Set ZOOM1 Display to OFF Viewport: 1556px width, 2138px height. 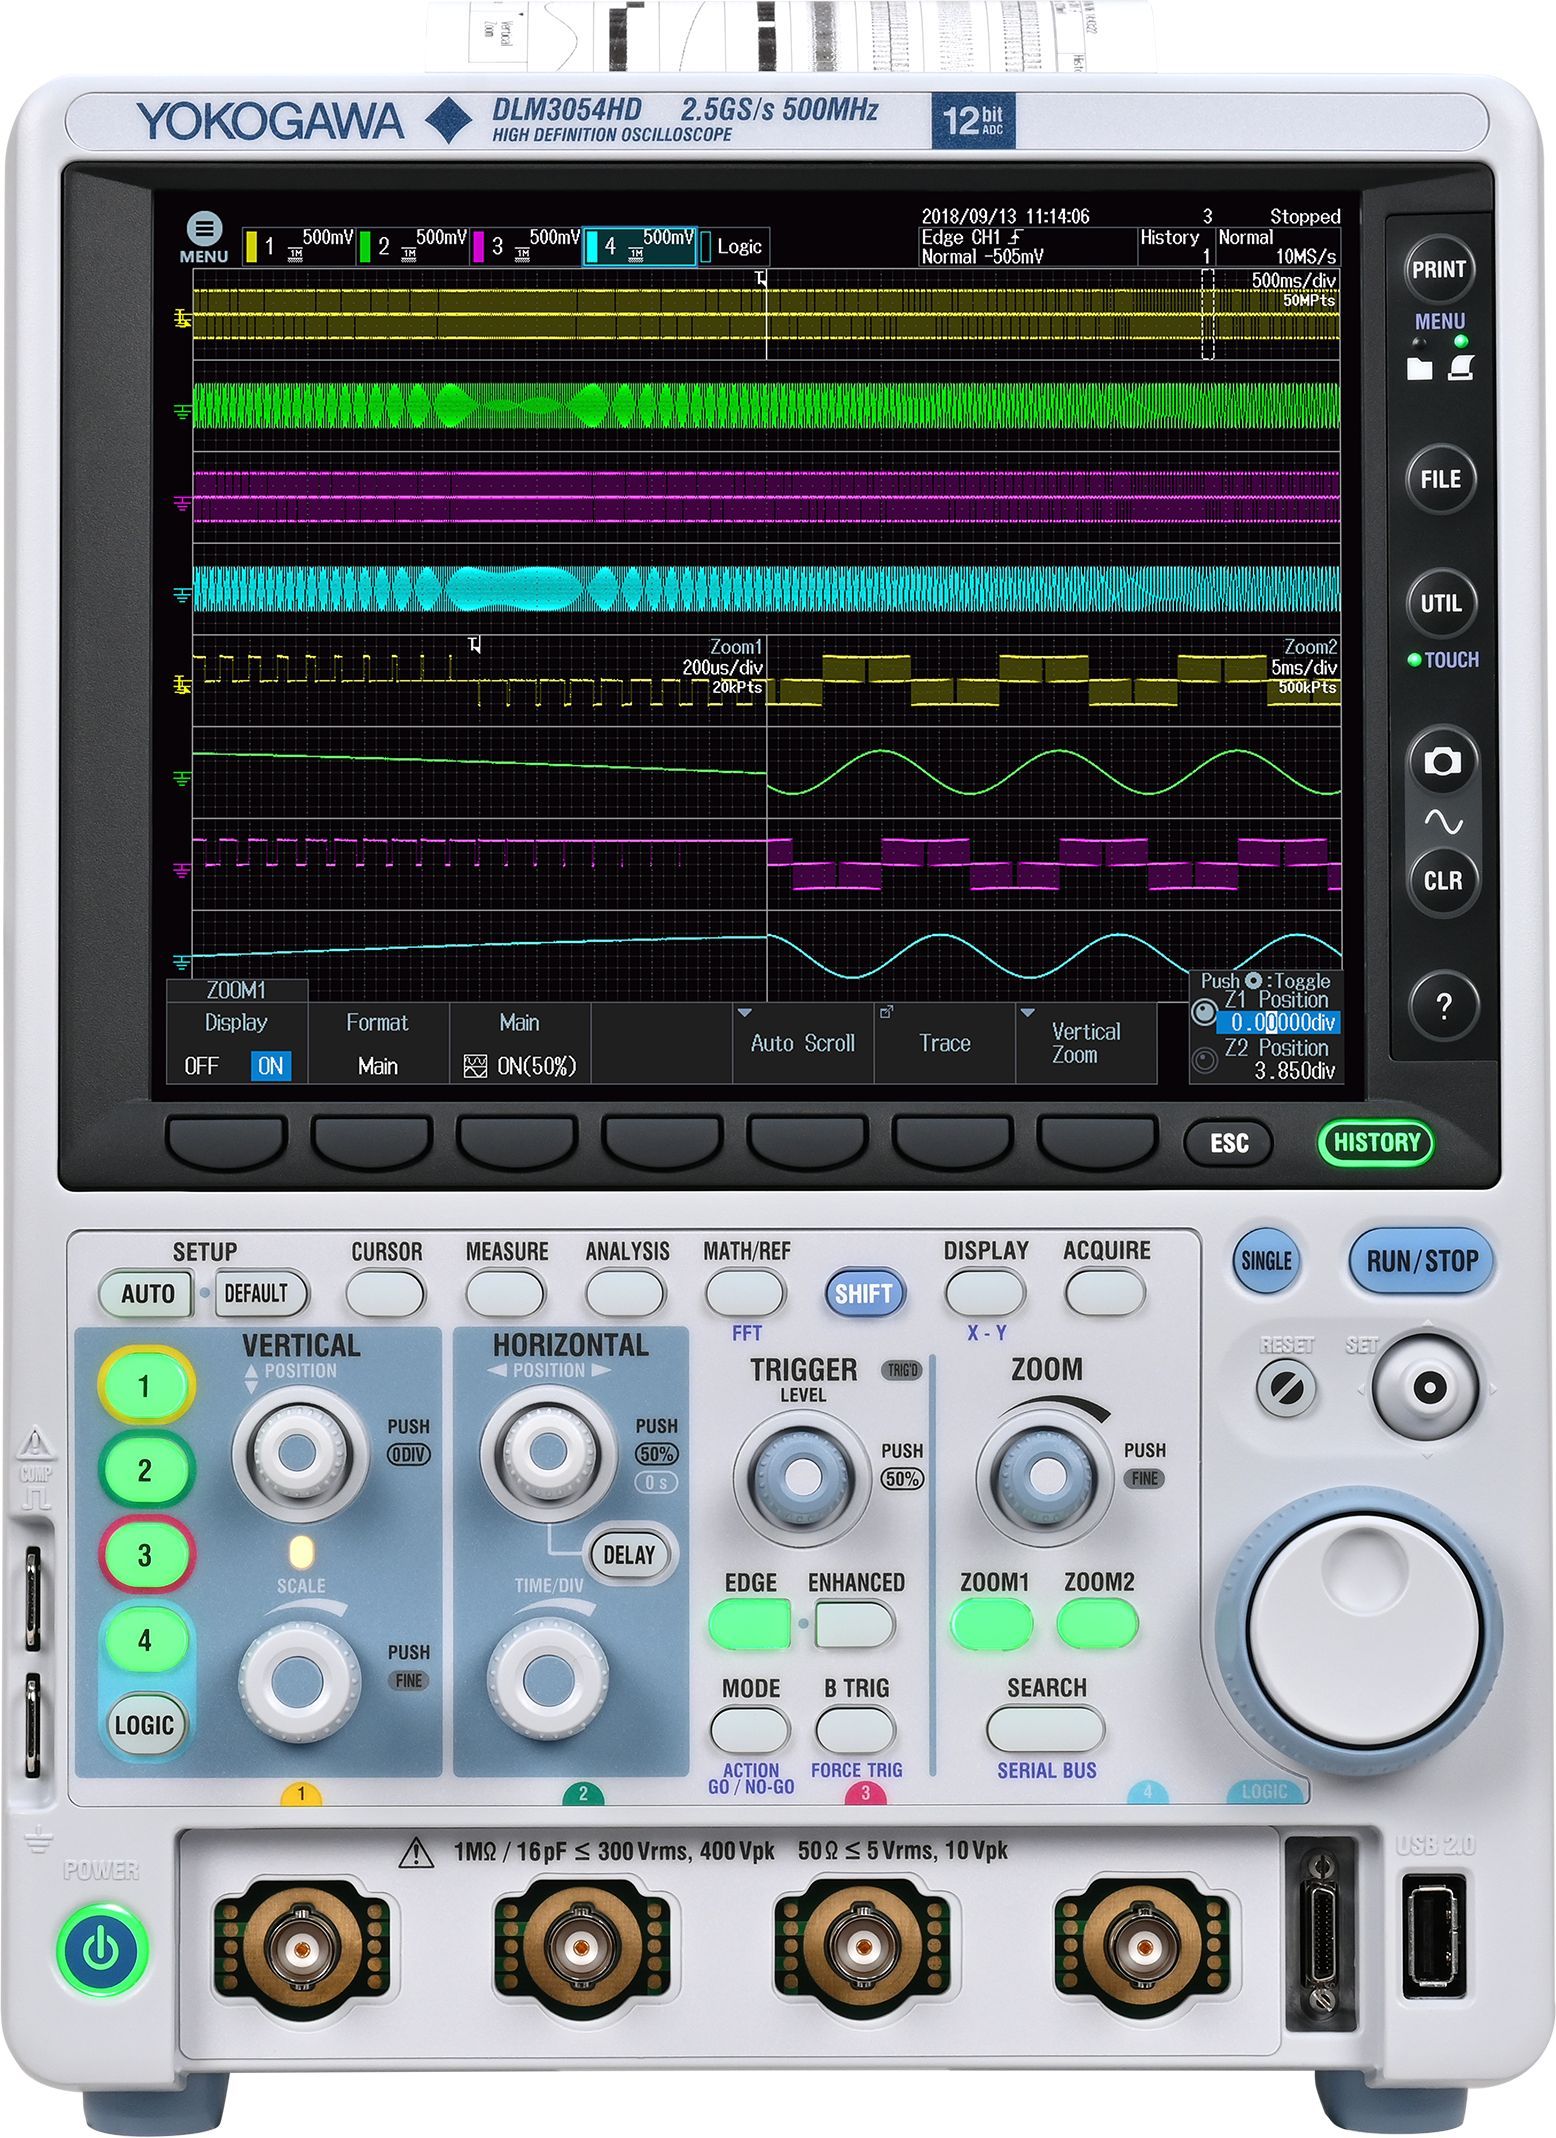coord(201,1066)
